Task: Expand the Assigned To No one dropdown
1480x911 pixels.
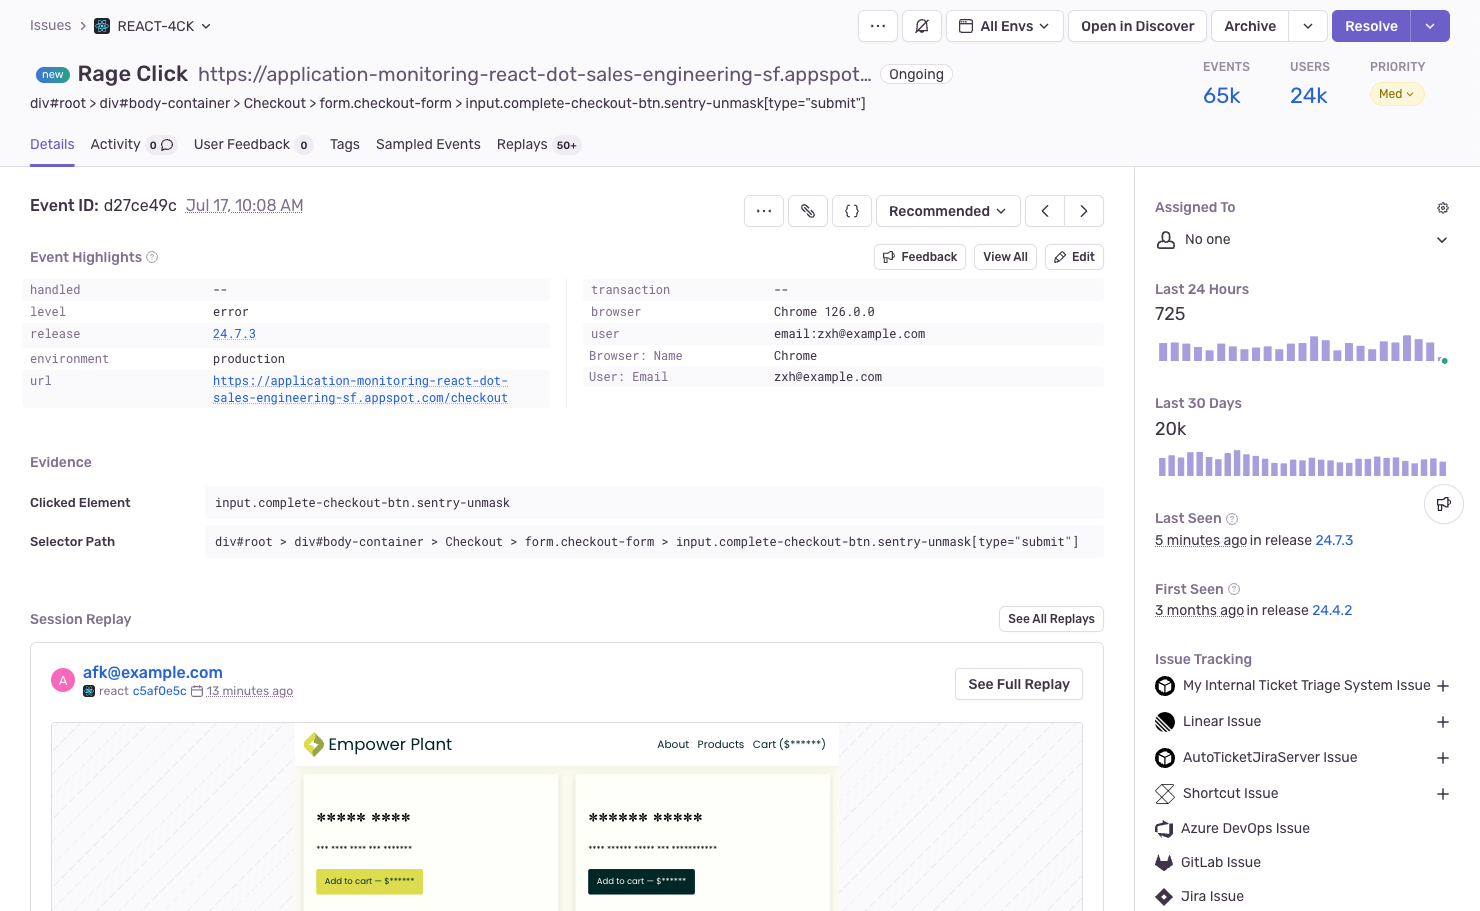Action: click(1442, 240)
